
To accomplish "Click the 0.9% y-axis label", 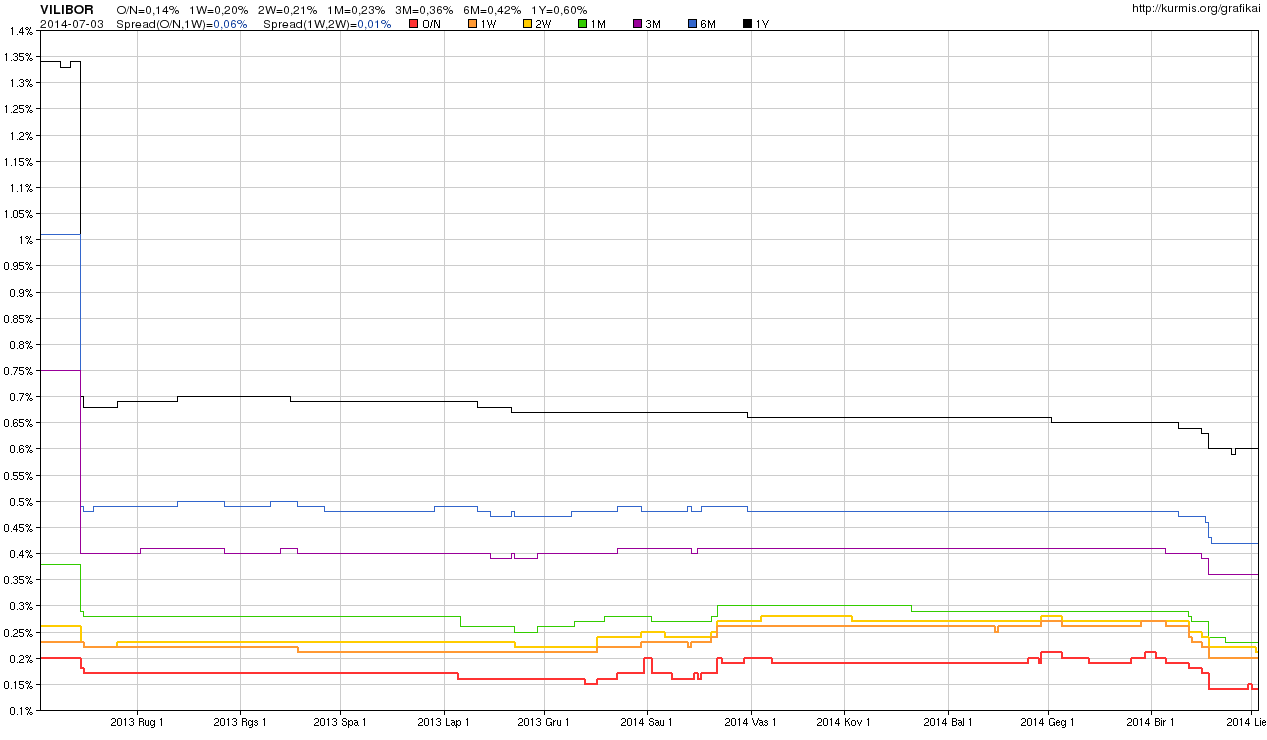I will [21, 292].
